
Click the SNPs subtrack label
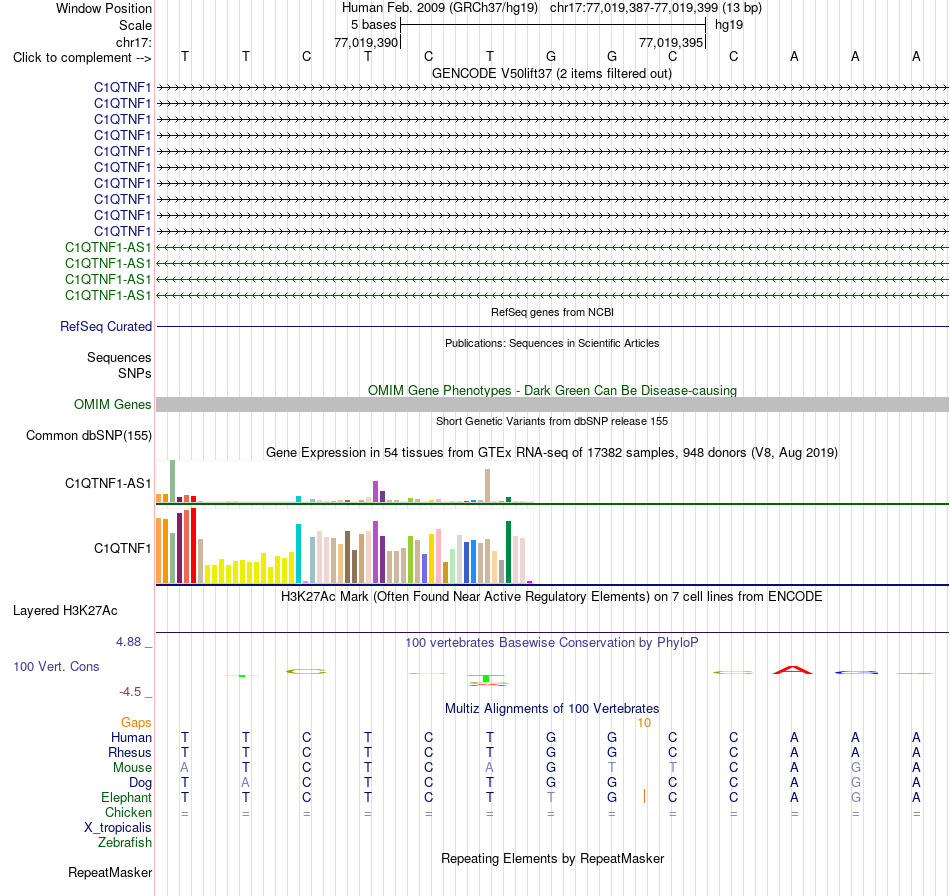click(x=135, y=373)
